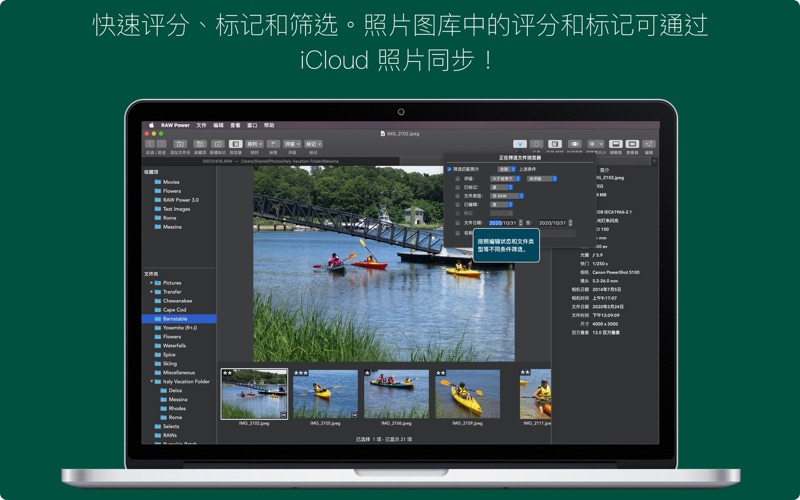Click the 编辑 edit toolbar icon
Image resolution: width=800 pixels, height=500 pixels.
[649, 144]
